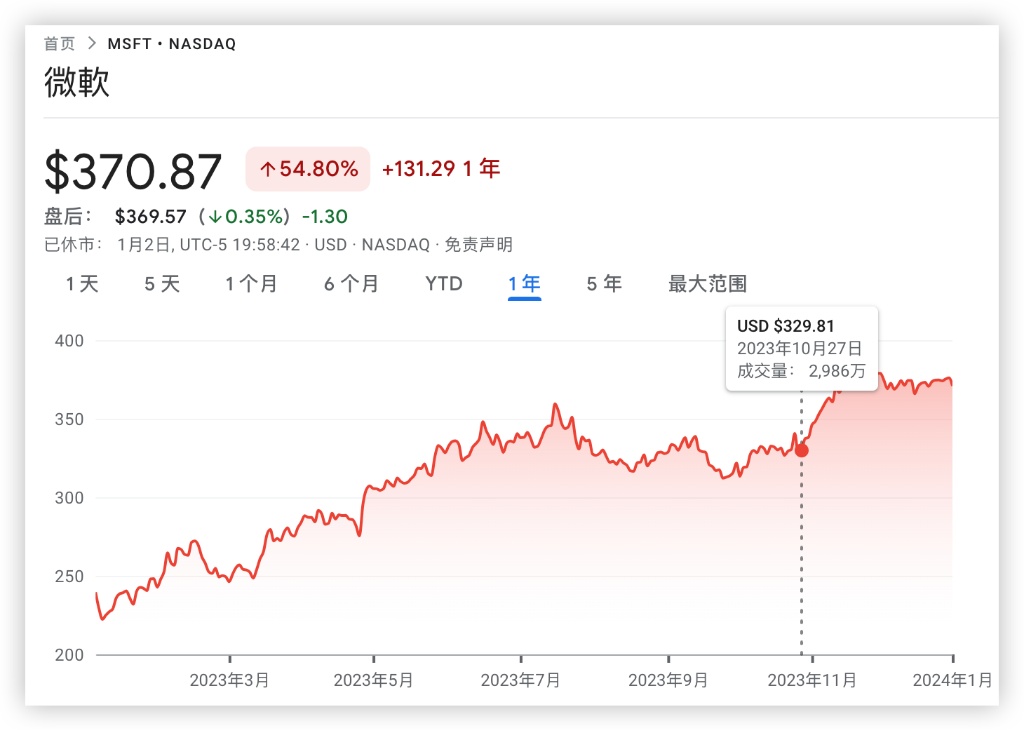Click the MSFT • NASDAQ breadcrumb
The width and height of the screenshot is (1024, 730).
172,44
